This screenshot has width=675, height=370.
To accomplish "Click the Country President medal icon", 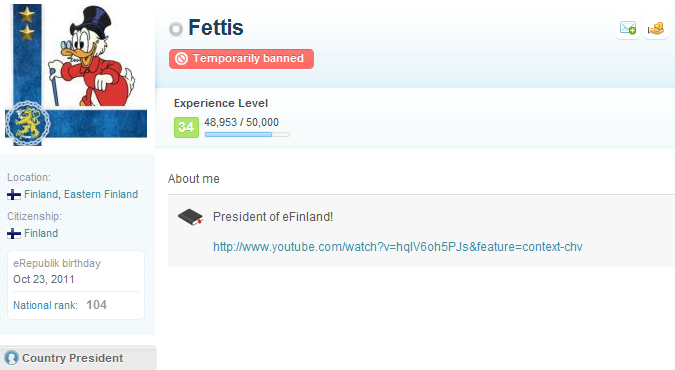I will click(x=11, y=358).
